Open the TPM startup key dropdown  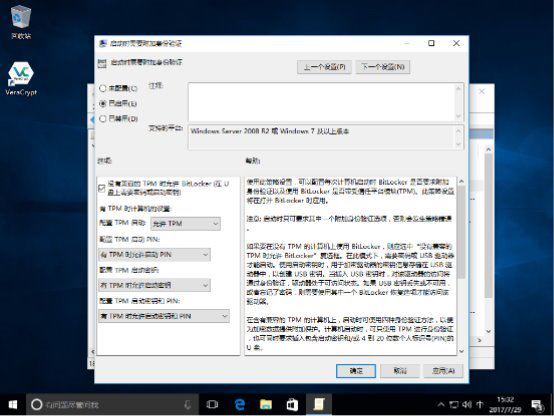click(x=154, y=285)
